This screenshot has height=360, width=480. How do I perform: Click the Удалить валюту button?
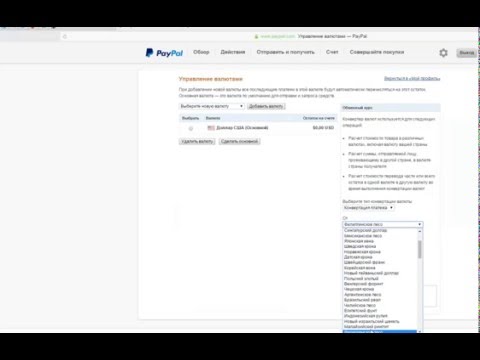(x=197, y=141)
